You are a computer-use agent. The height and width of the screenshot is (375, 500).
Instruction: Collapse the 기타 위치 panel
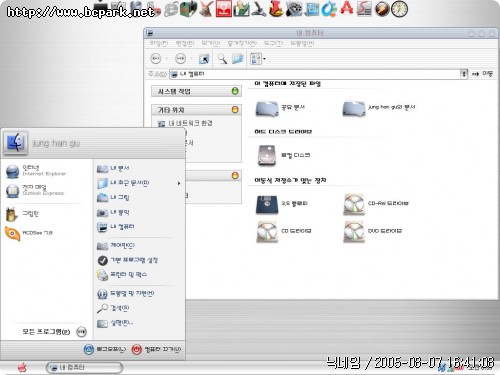click(235, 110)
